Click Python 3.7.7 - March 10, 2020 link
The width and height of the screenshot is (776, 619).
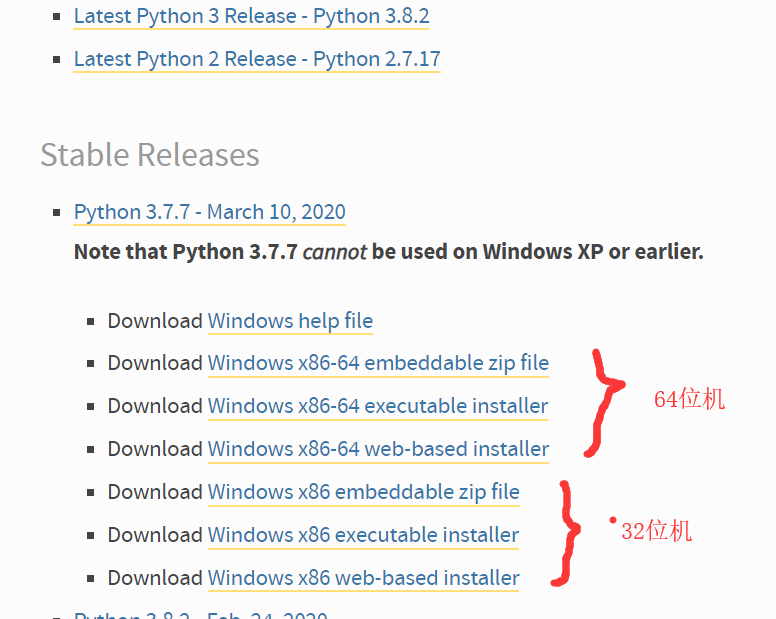pyautogui.click(x=210, y=212)
